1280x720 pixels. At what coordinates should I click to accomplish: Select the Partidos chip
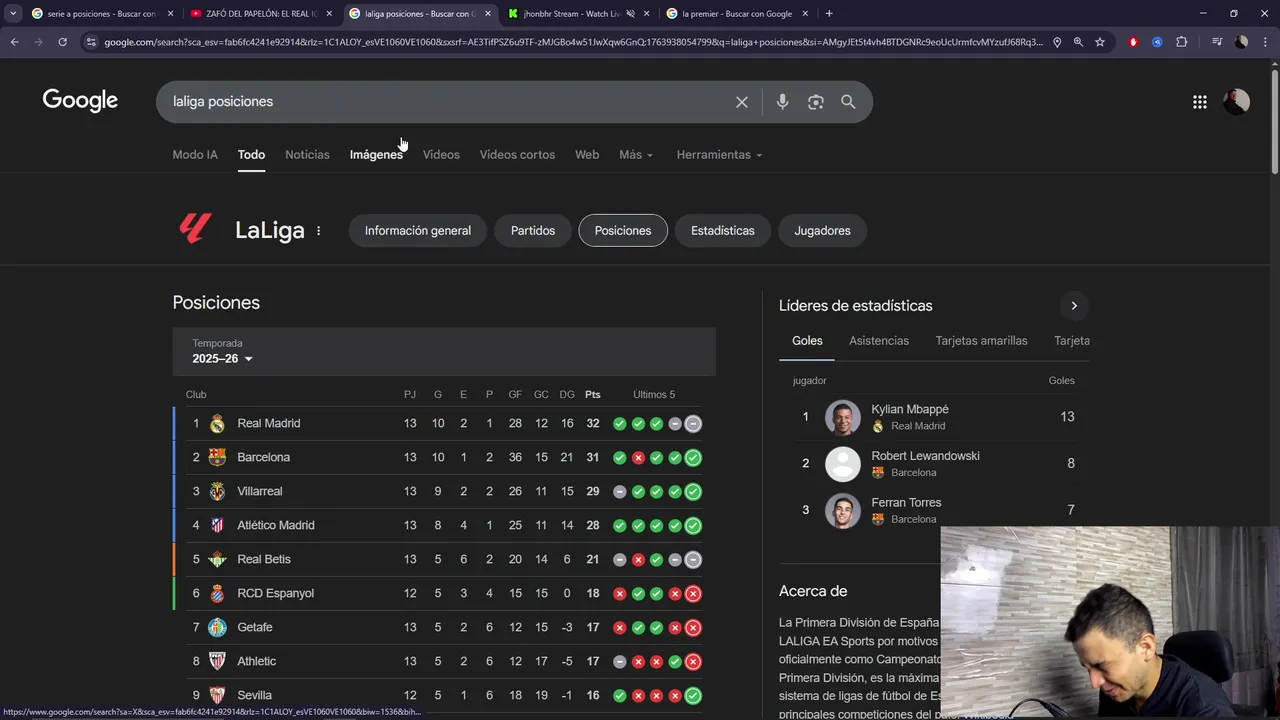(533, 230)
